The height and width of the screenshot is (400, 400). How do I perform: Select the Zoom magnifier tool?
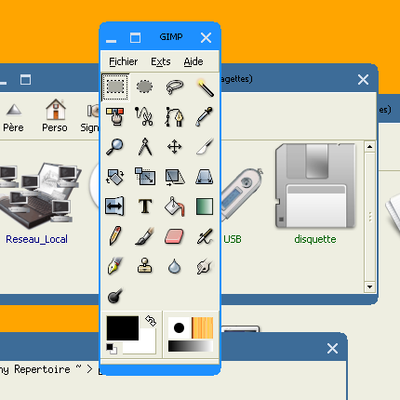pyautogui.click(x=115, y=147)
